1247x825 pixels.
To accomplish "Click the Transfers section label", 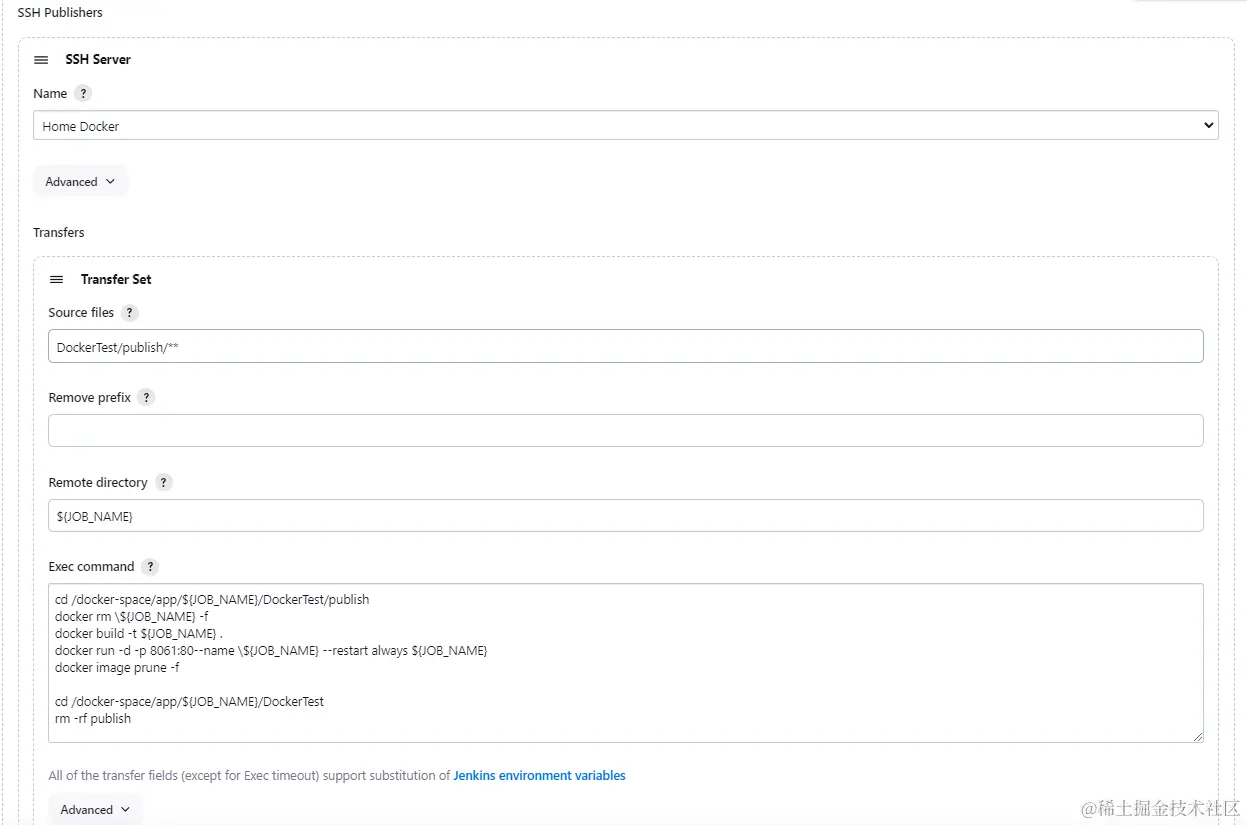I will coord(59,232).
